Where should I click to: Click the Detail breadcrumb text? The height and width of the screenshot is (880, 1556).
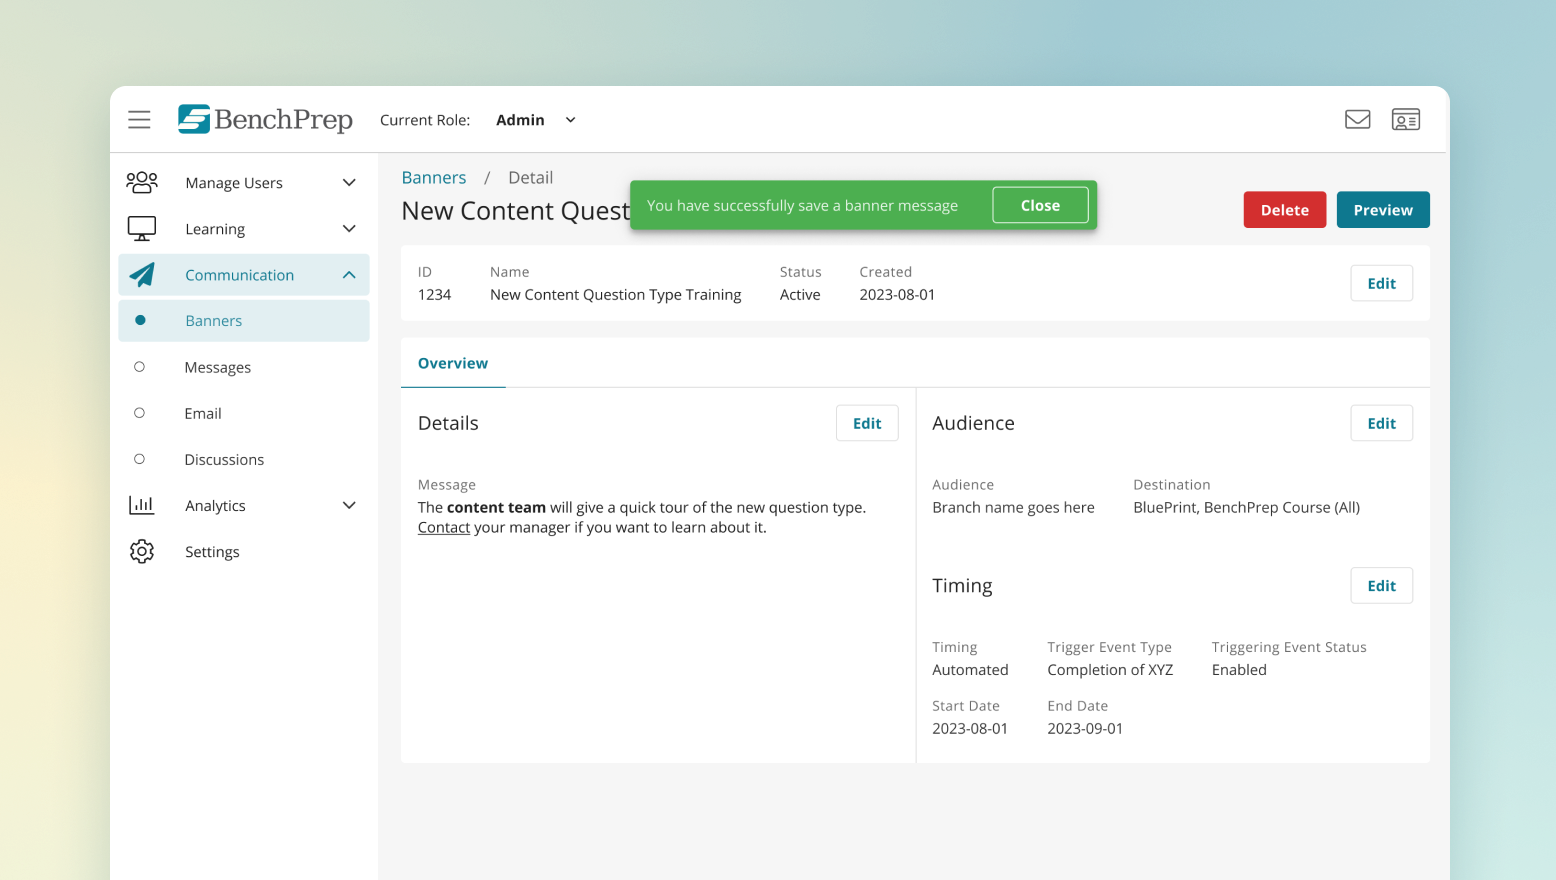(530, 177)
